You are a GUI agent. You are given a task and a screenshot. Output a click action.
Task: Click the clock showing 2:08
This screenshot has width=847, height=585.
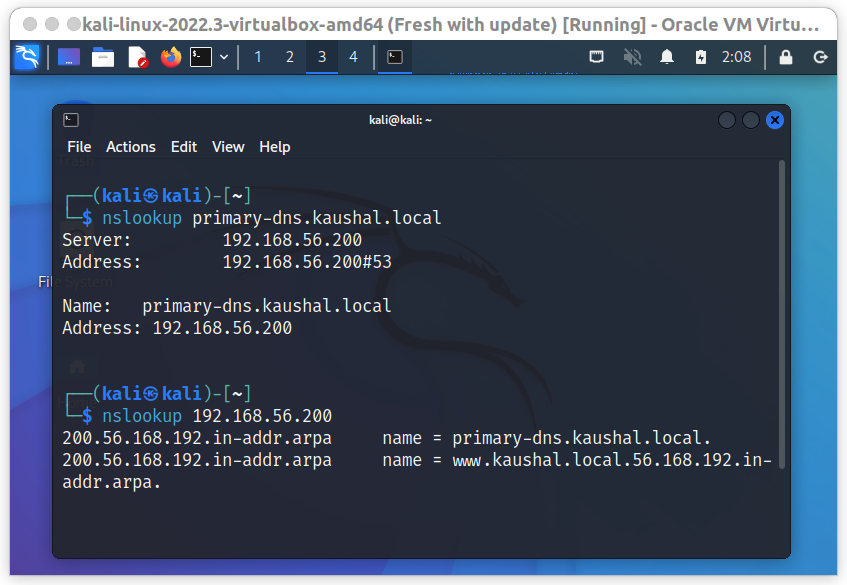tap(736, 57)
